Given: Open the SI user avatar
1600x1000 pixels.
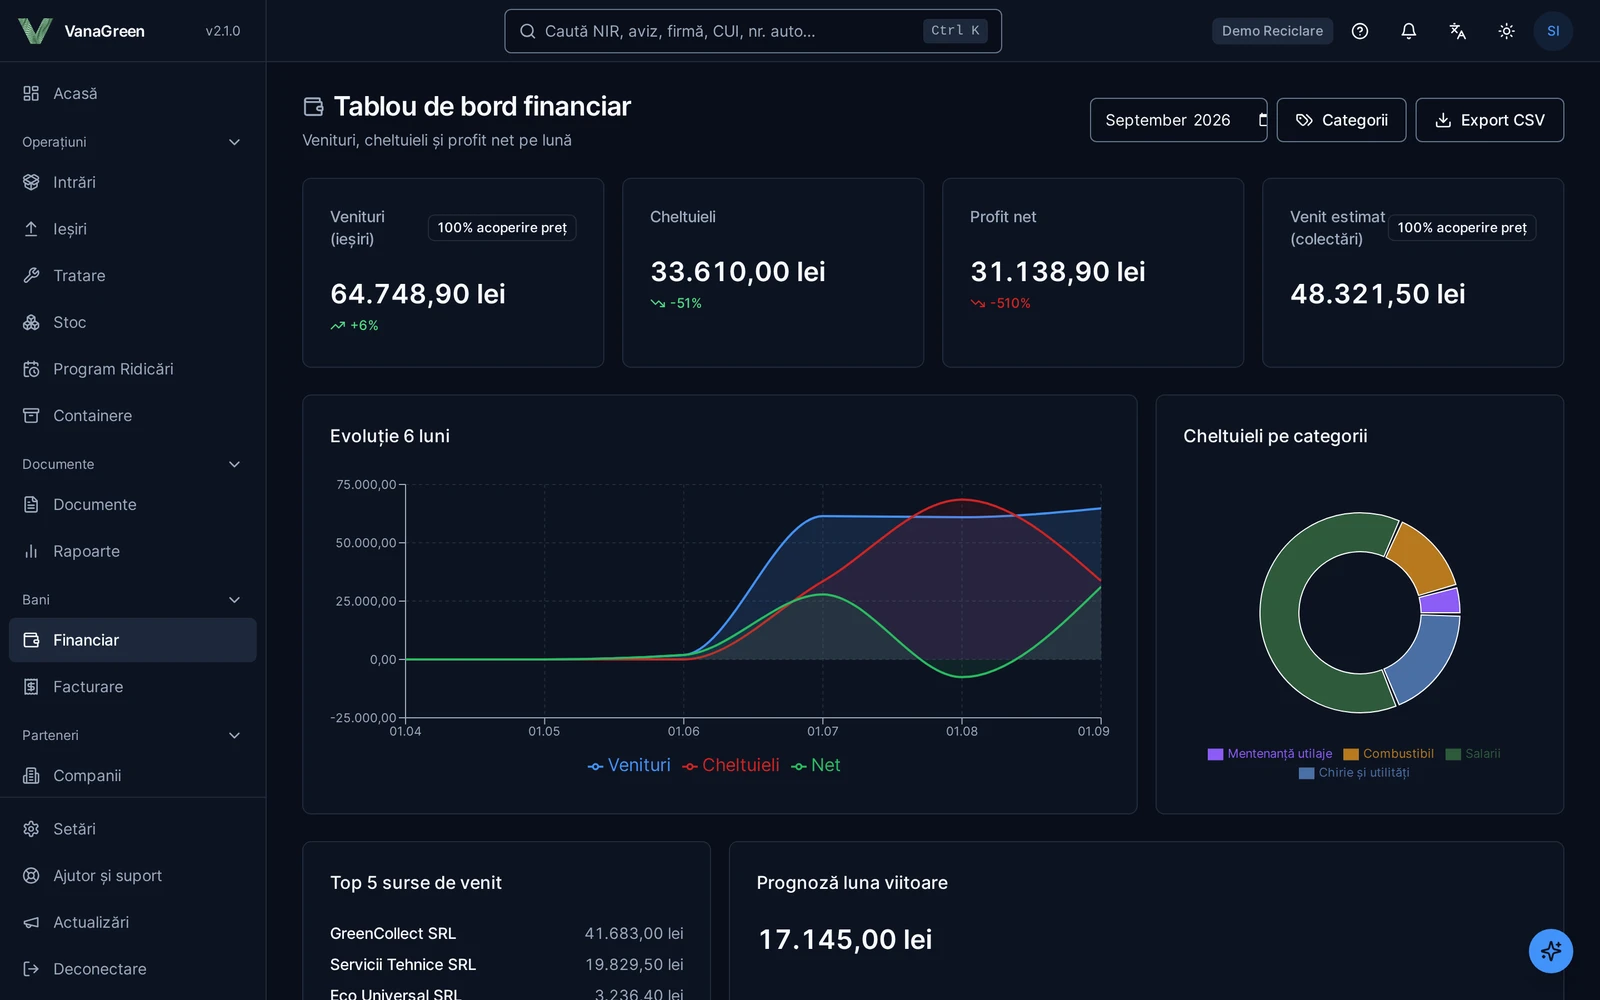Looking at the screenshot, I should 1553,31.
